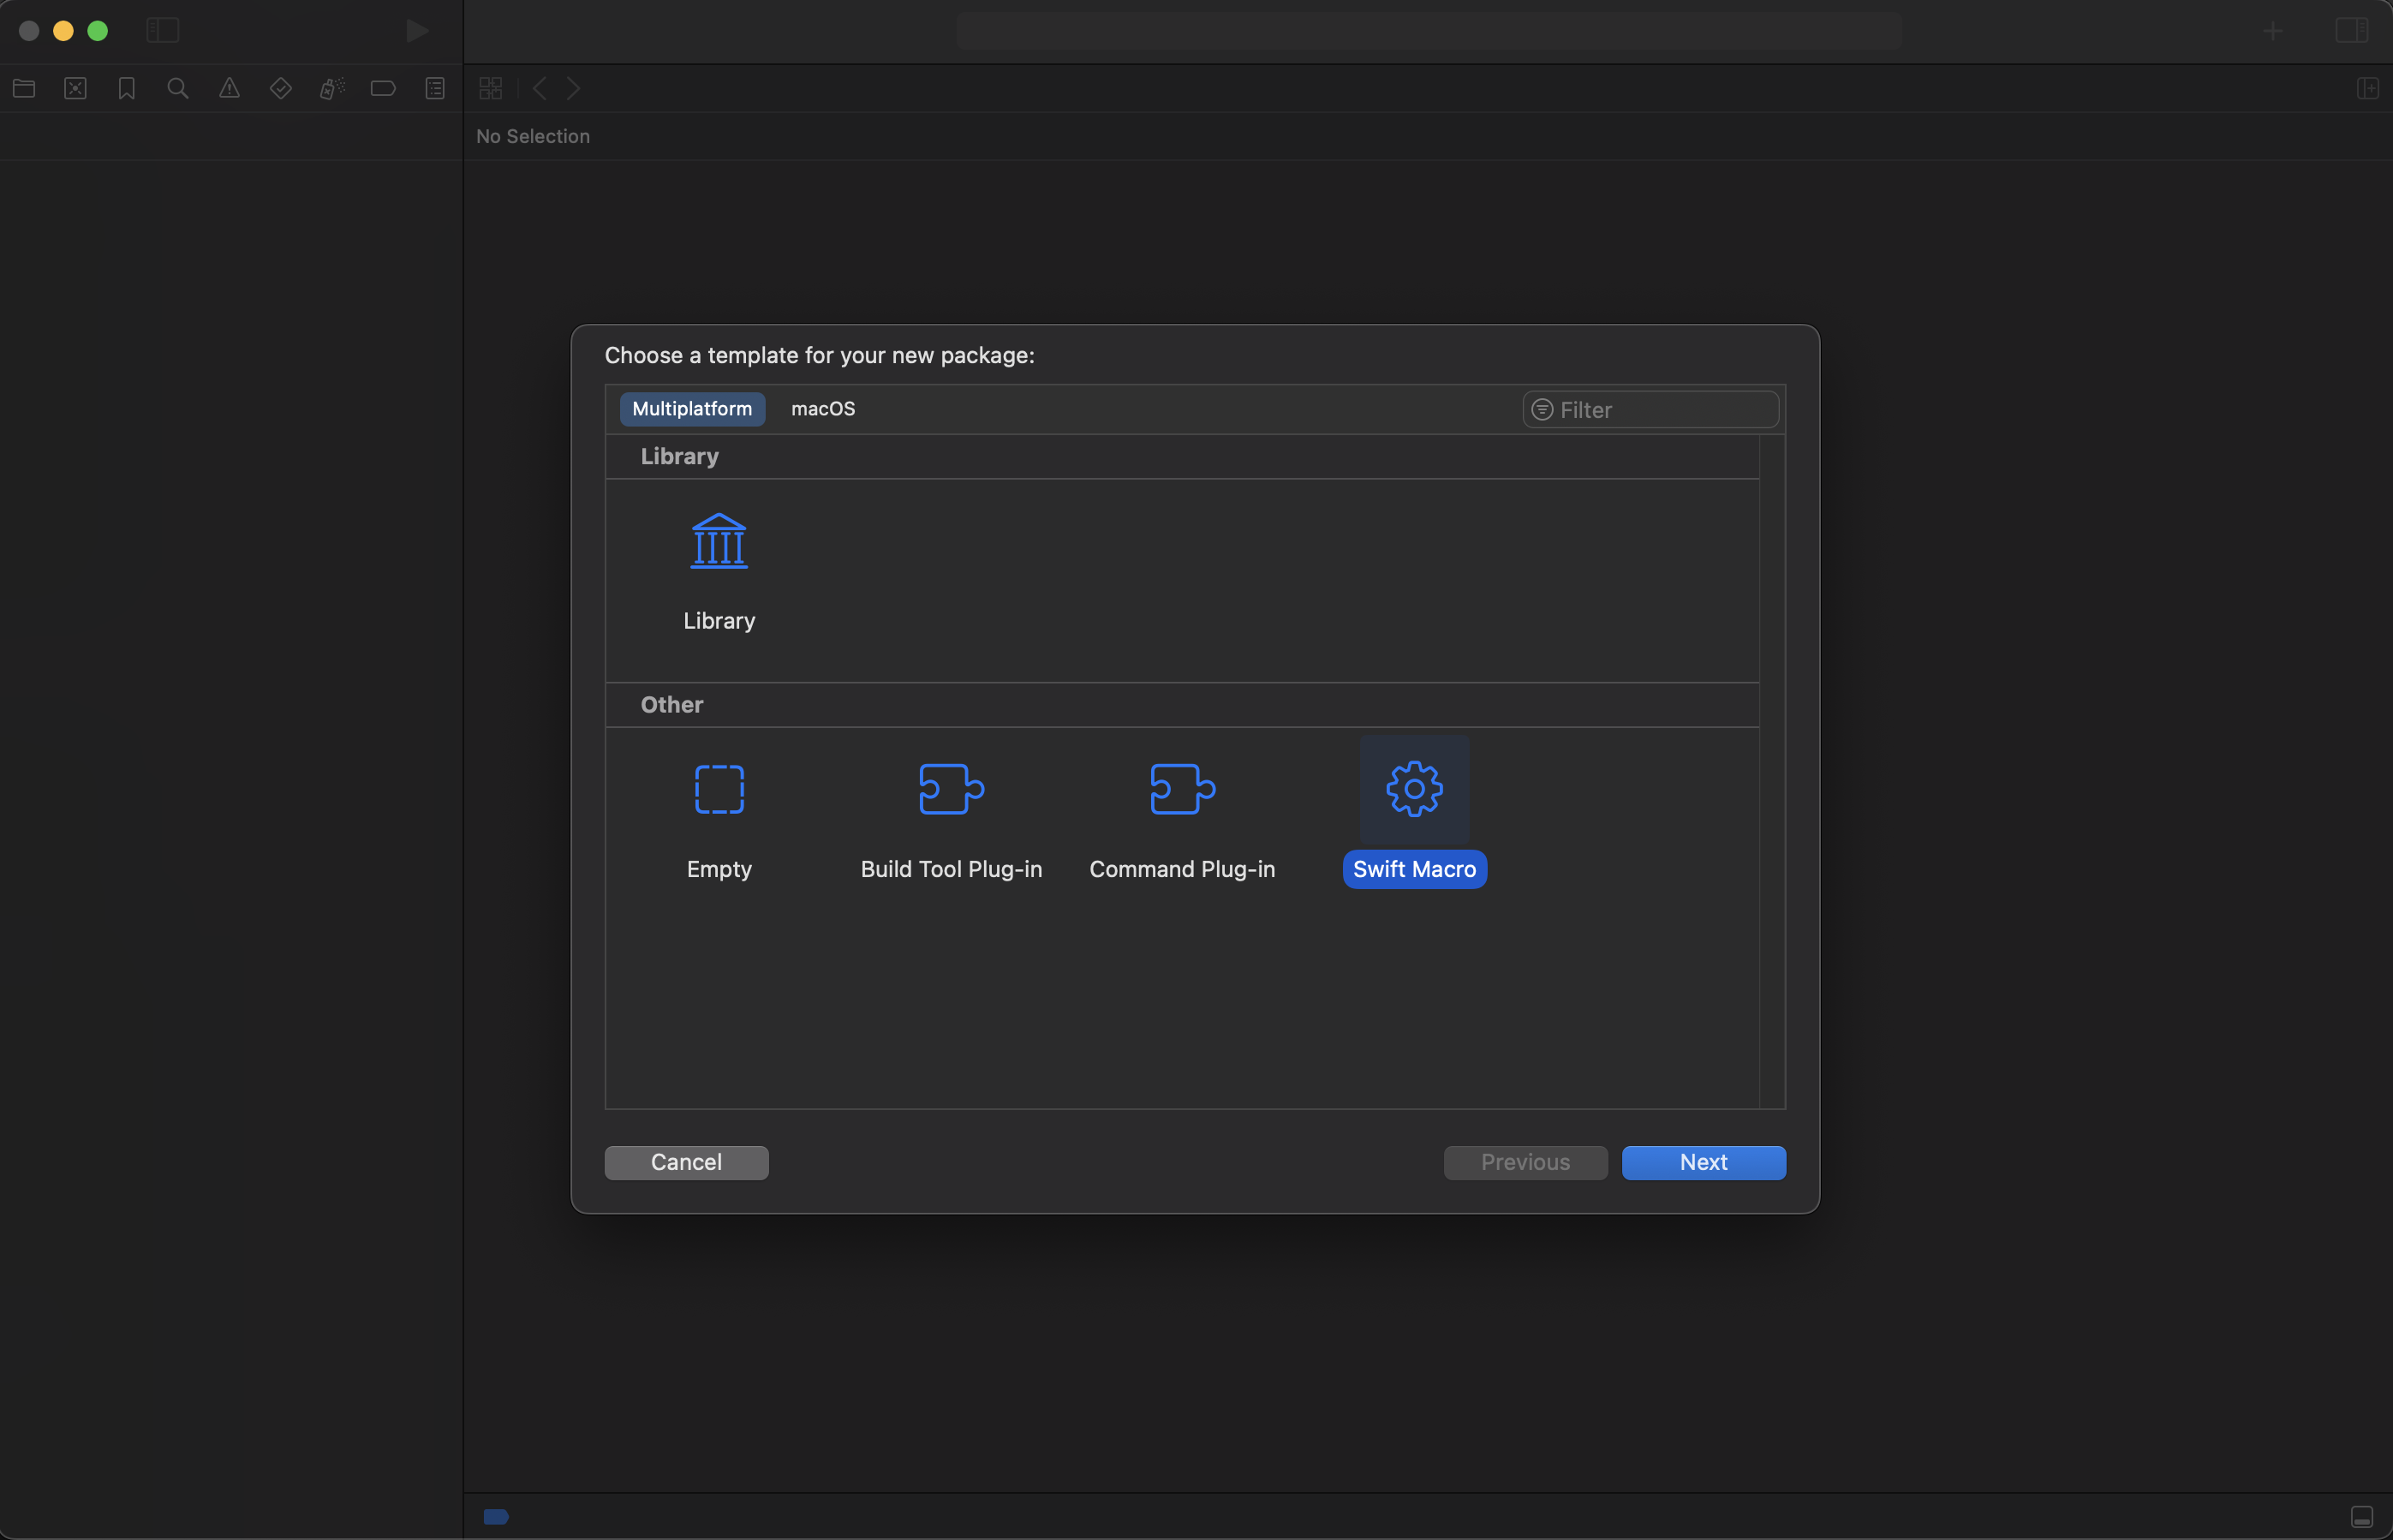Screen dimensions: 2393x1540
Task: Open the Breakpoint navigator icon
Action: (x=383, y=88)
